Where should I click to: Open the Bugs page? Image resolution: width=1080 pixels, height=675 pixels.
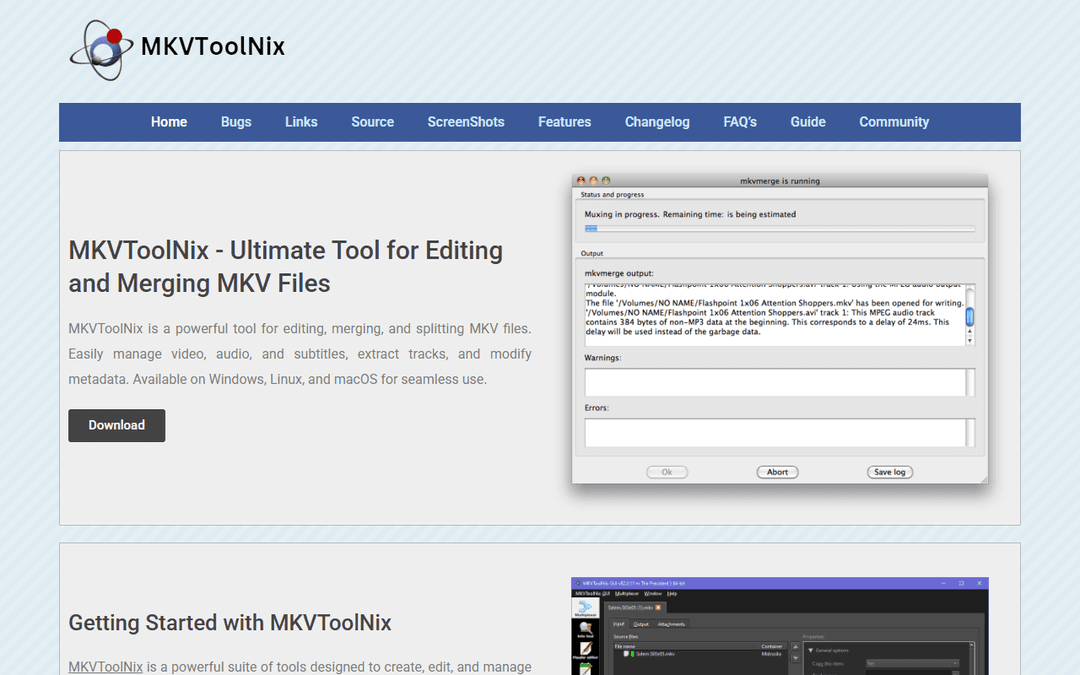pos(236,122)
